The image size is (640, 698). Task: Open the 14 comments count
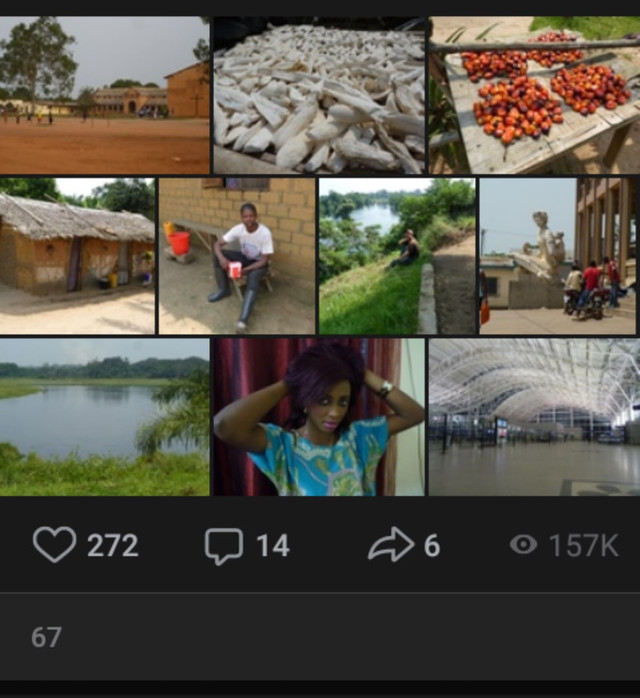tap(272, 546)
